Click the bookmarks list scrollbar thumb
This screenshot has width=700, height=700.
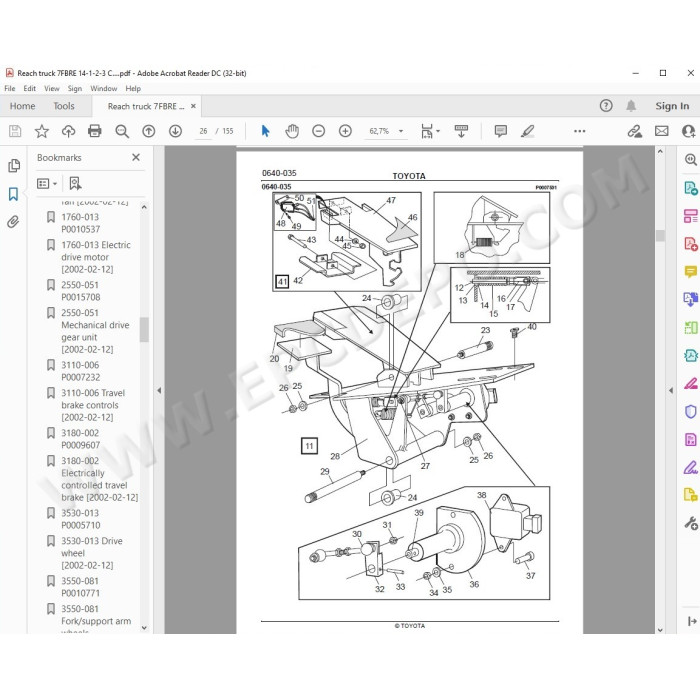[x=144, y=329]
